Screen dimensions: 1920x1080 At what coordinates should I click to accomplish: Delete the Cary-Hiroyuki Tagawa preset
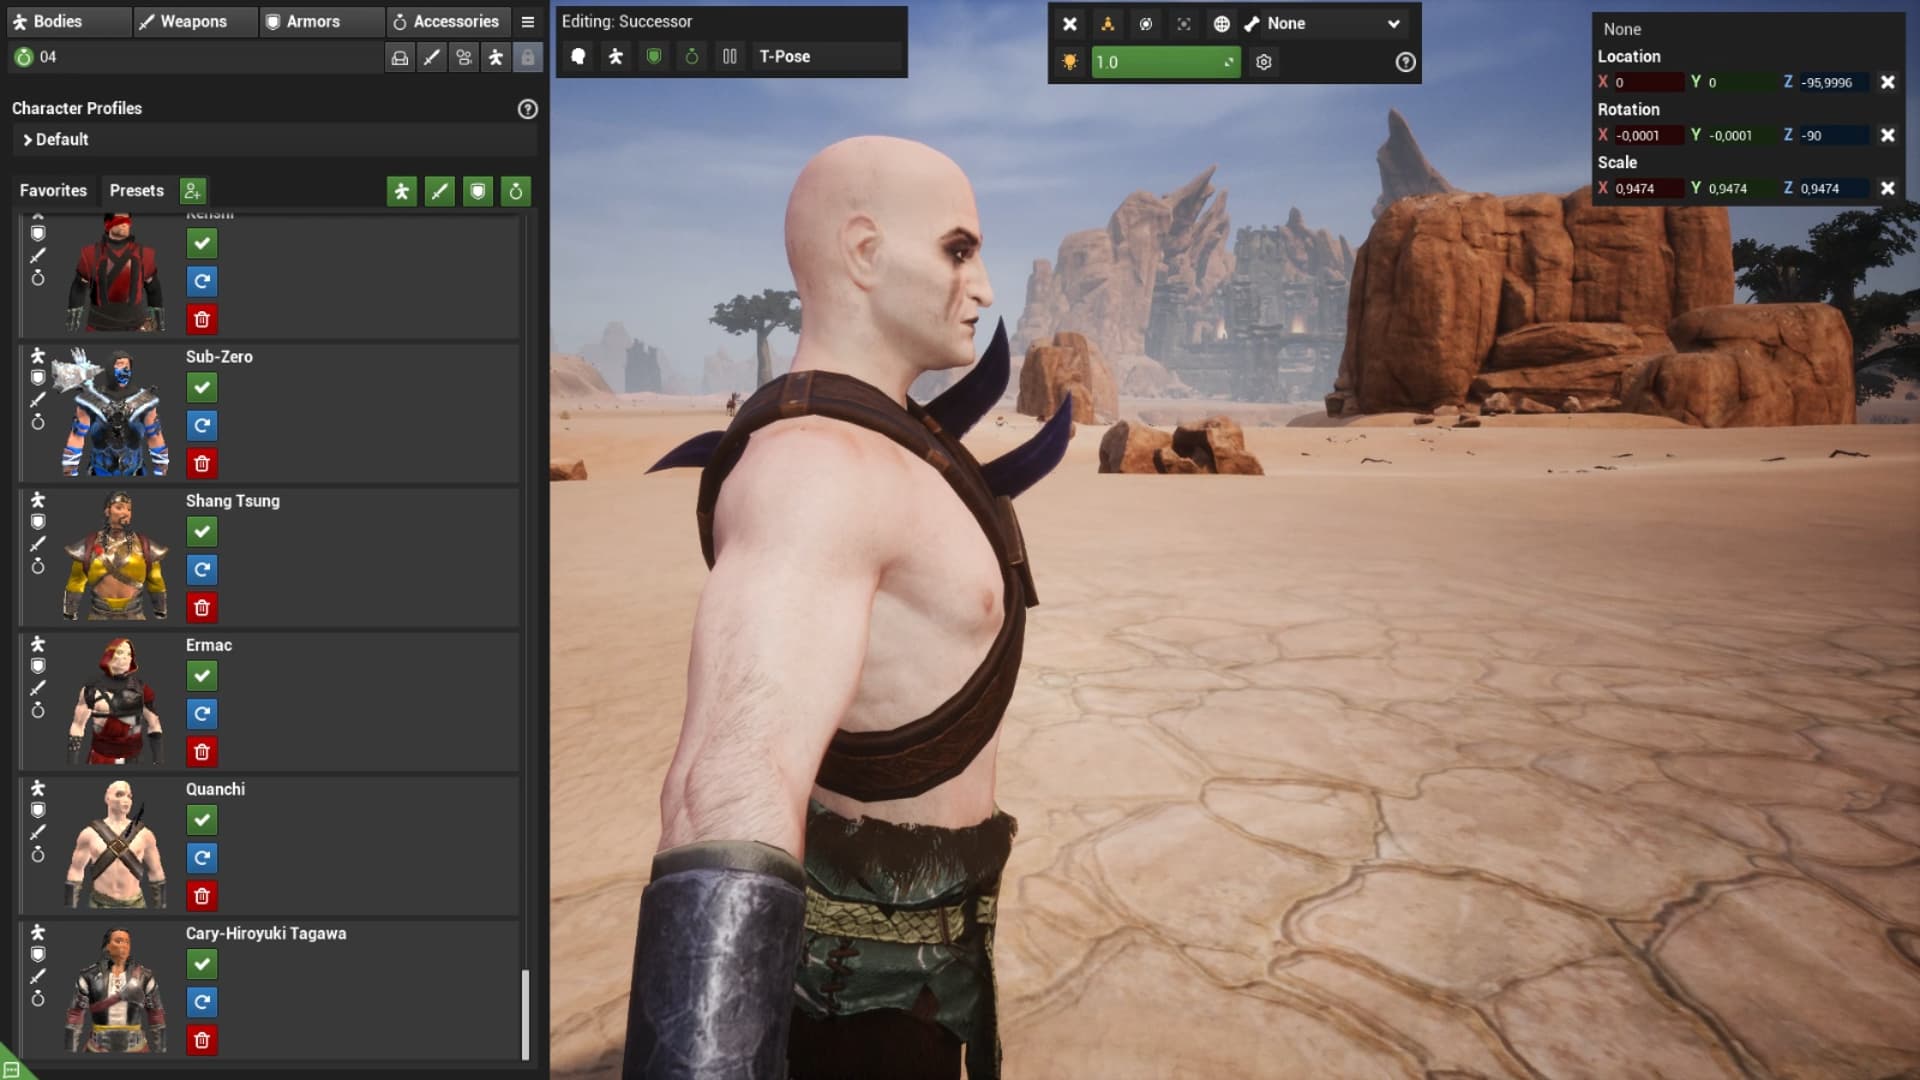click(202, 1040)
